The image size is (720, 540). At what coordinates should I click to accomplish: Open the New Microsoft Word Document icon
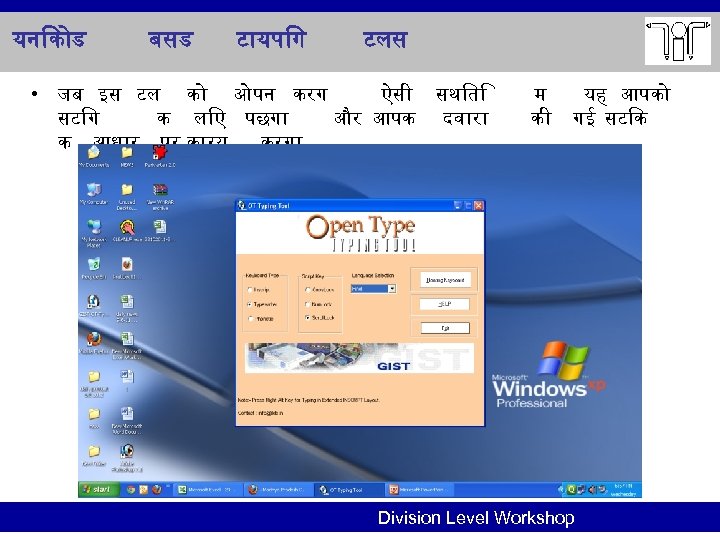pyautogui.click(x=127, y=421)
